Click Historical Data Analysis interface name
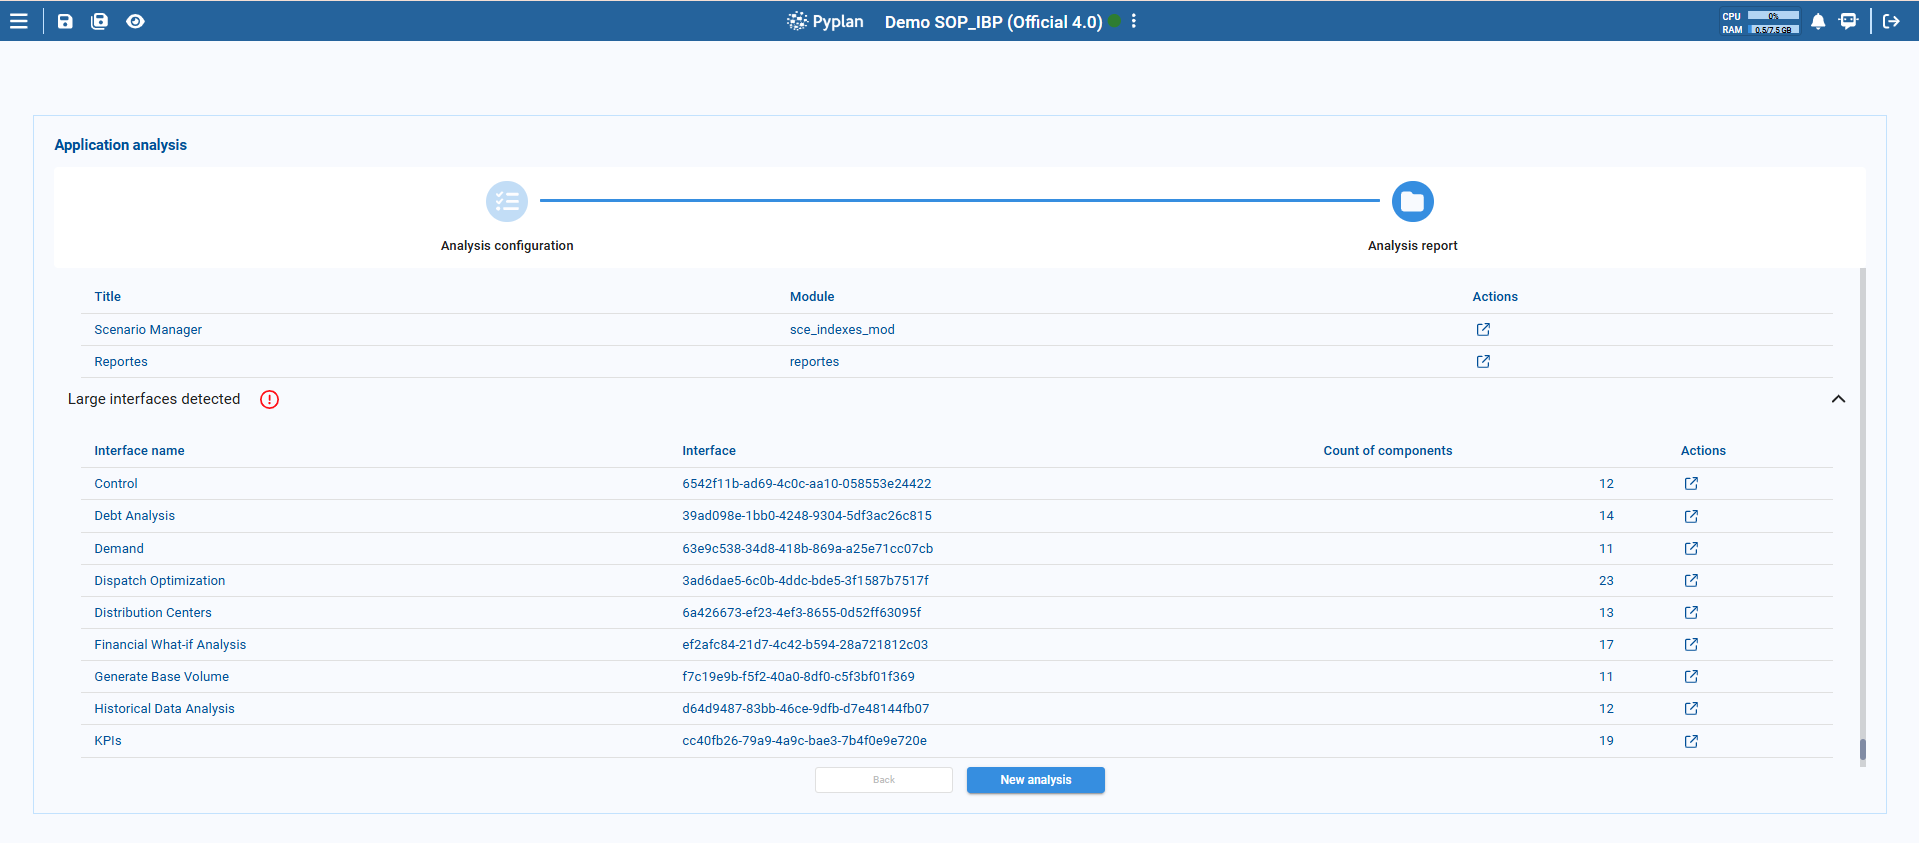Screen dimensions: 1919x843 click(x=165, y=709)
